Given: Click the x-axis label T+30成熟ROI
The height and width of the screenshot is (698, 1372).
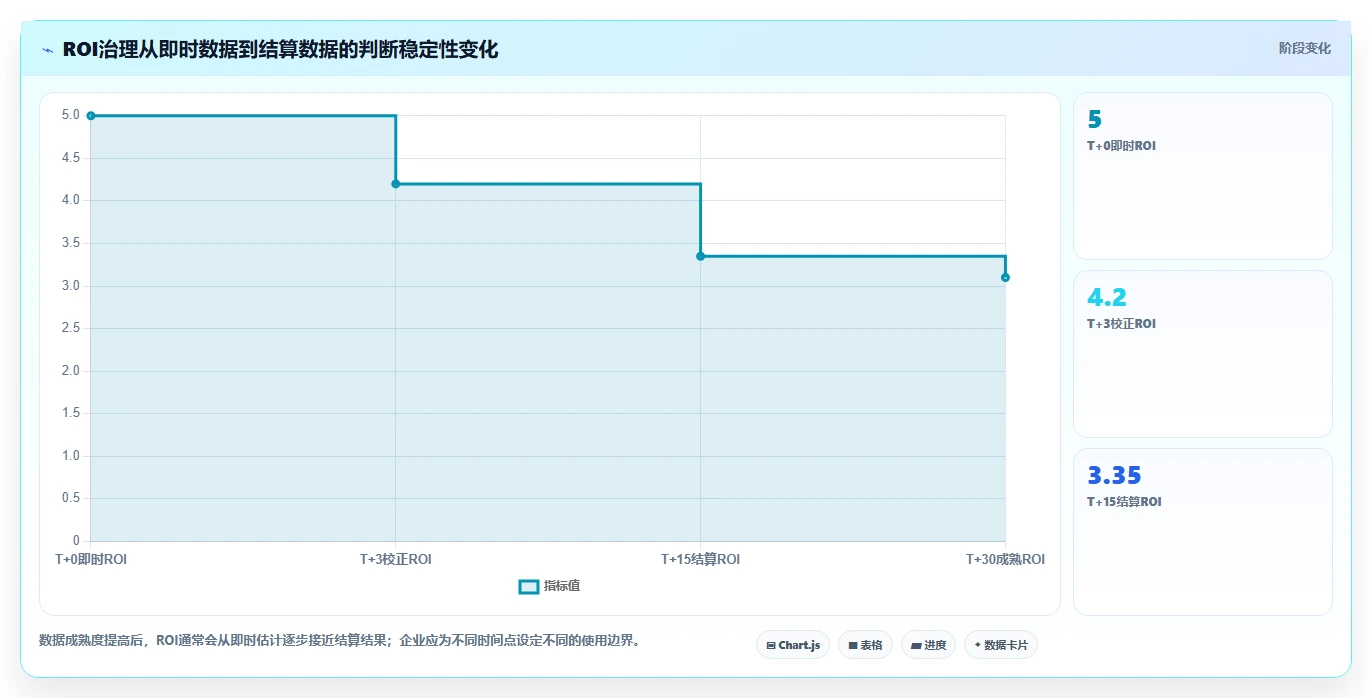Looking at the screenshot, I should [x=1005, y=560].
